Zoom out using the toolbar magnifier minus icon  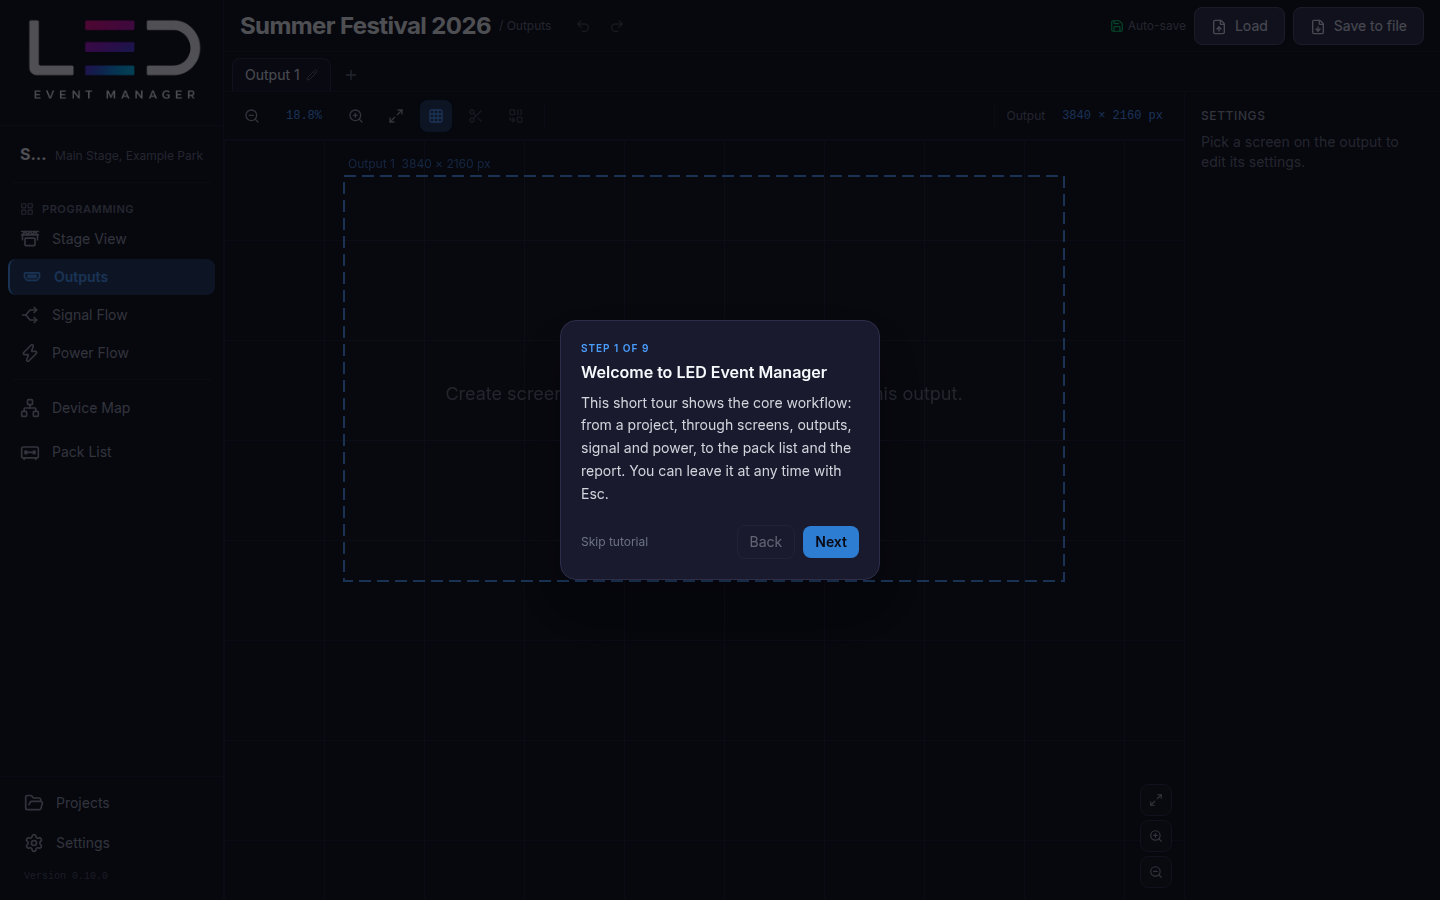coord(252,116)
